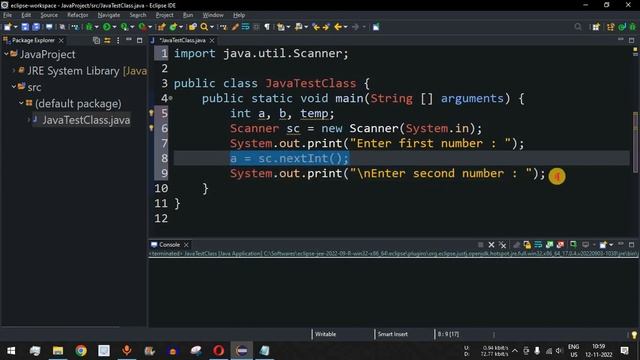Click the External Tools run icon
Screen dimensions: 640x360
click(142, 27)
